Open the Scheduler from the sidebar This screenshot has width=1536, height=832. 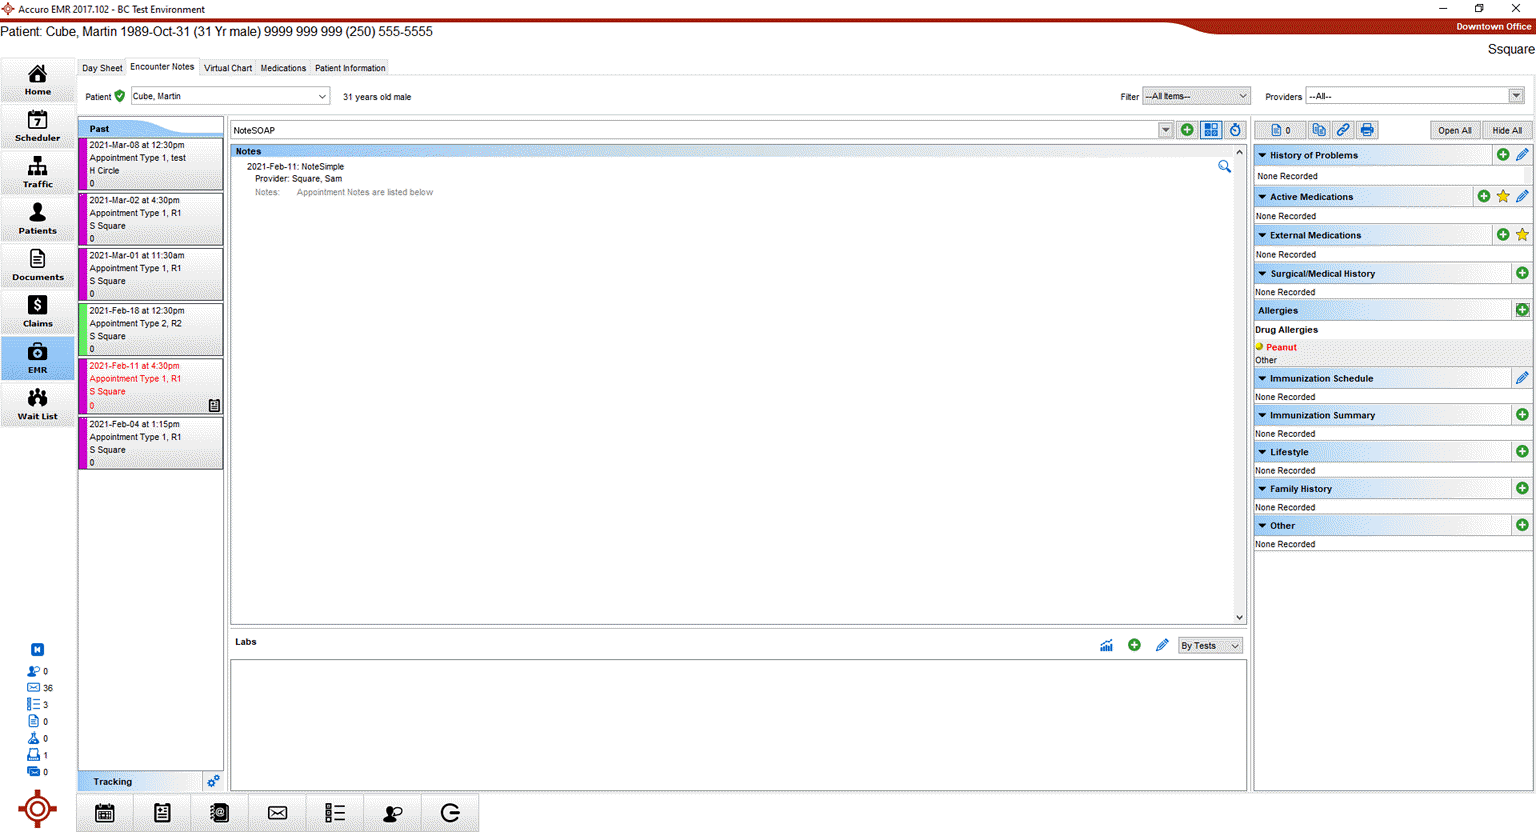click(x=37, y=126)
